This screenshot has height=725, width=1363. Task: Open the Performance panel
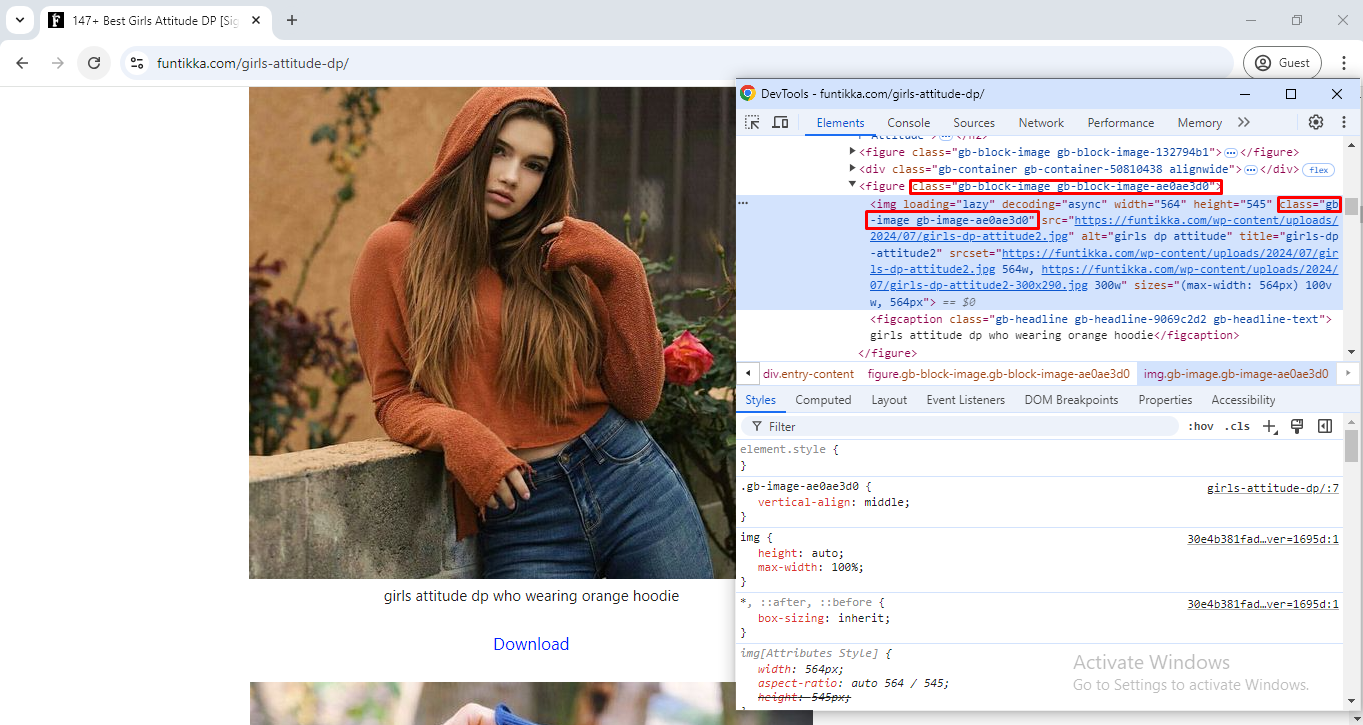pos(1120,123)
